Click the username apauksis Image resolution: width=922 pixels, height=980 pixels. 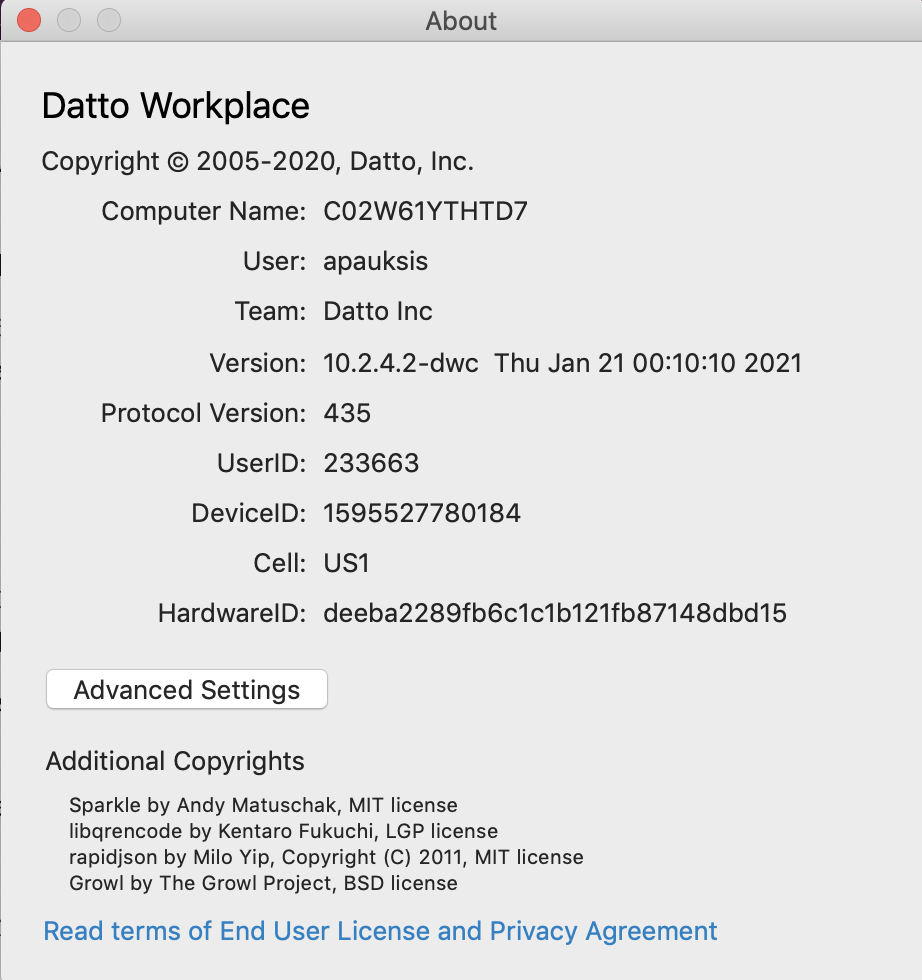click(376, 262)
